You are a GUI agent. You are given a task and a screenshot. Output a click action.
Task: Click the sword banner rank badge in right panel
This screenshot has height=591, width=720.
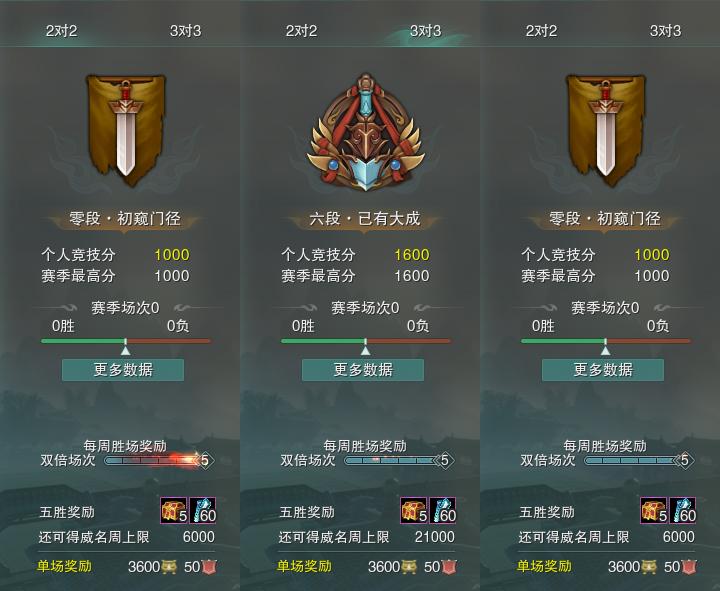(x=606, y=130)
